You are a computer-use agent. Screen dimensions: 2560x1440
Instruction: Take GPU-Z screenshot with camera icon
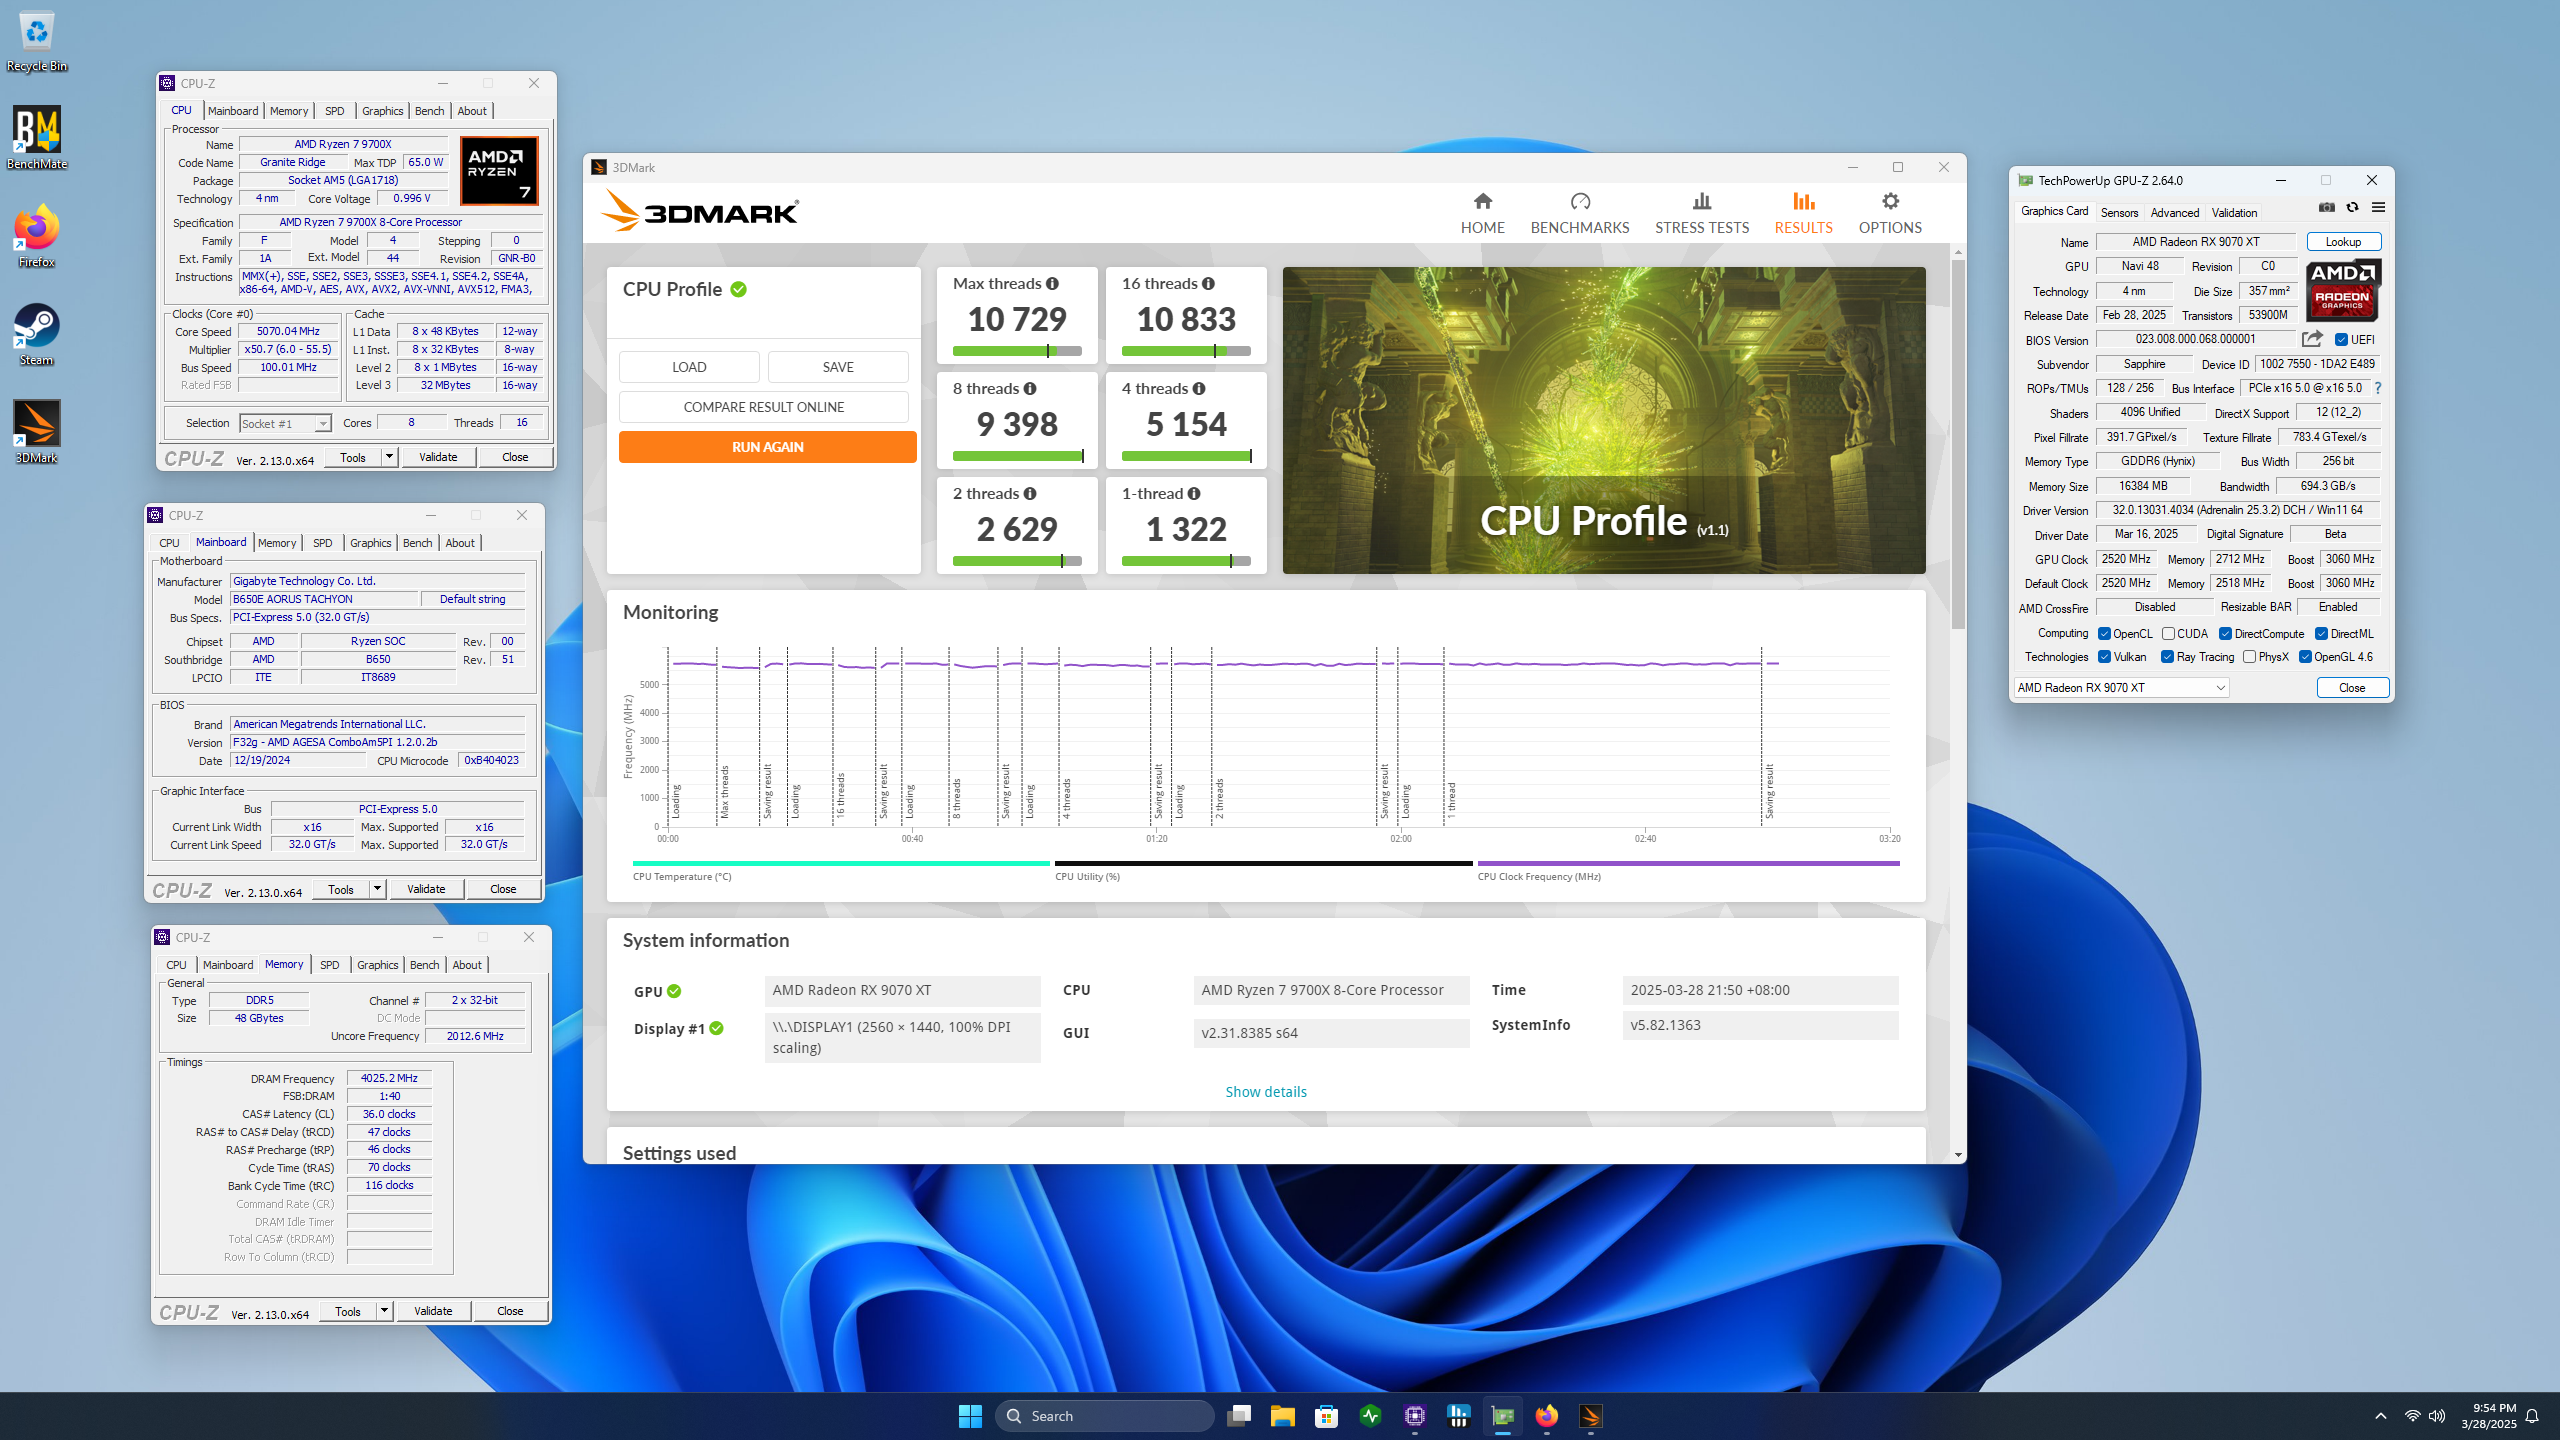tap(2327, 208)
